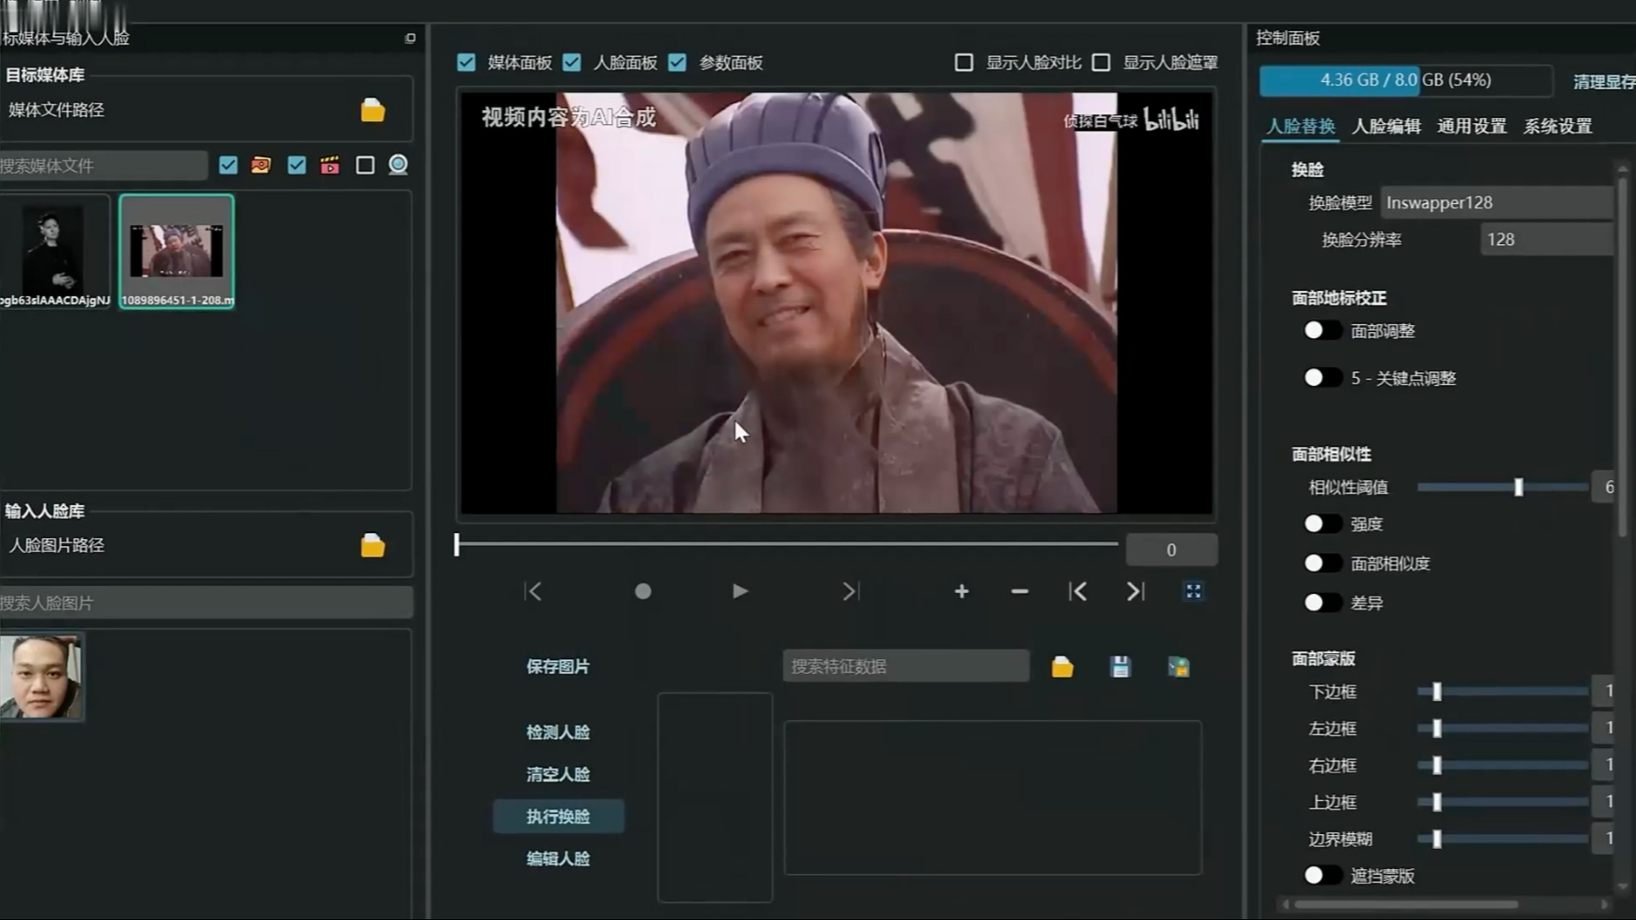Adjust the 左边框 slider
Screen dimensions: 1636x920
tap(1502, 728)
